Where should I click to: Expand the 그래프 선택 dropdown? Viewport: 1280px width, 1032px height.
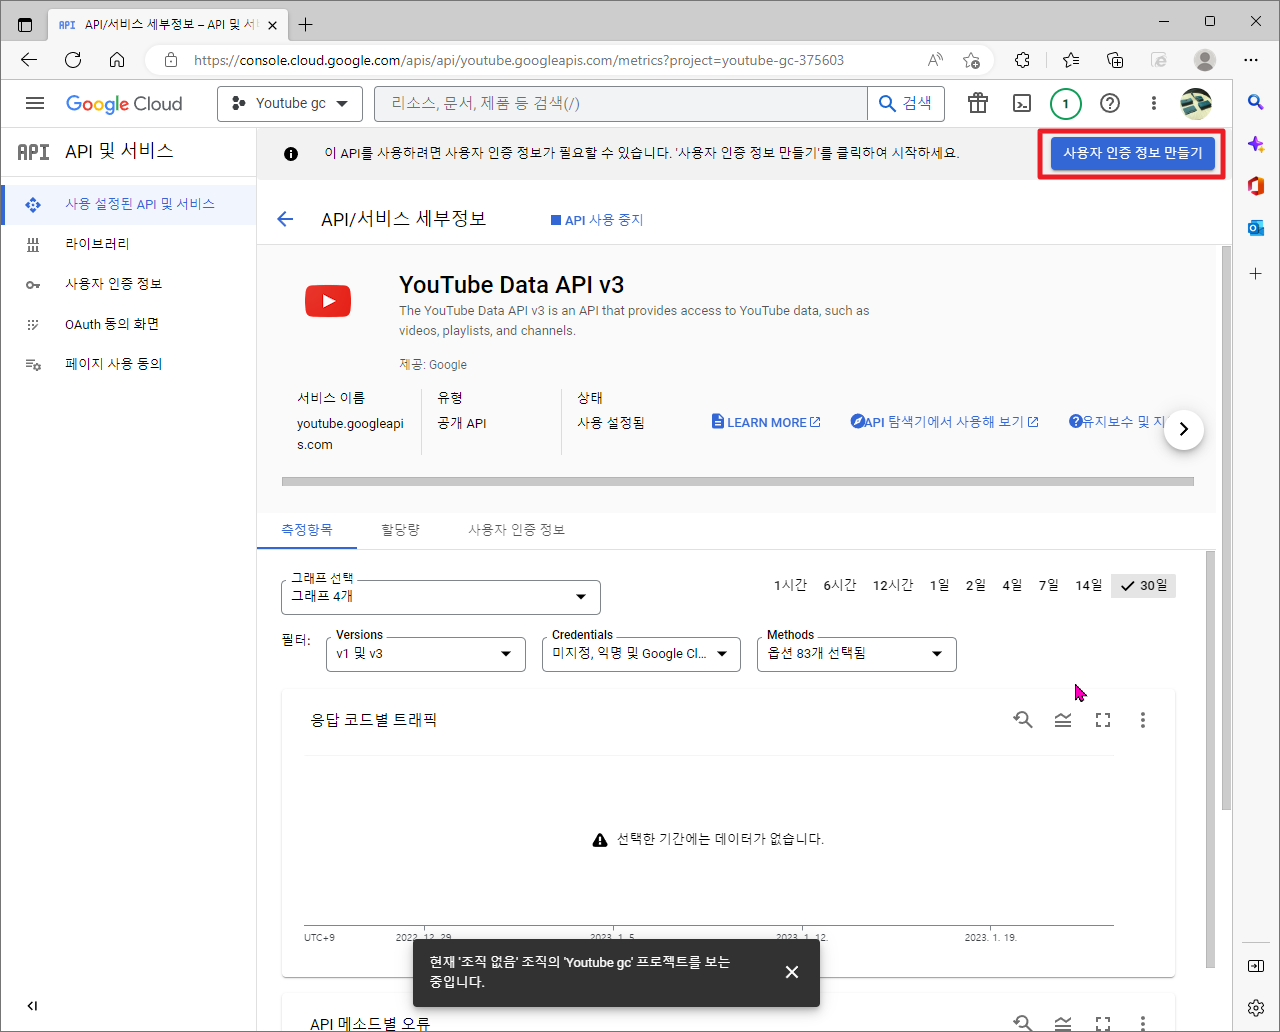pyautogui.click(x=441, y=597)
